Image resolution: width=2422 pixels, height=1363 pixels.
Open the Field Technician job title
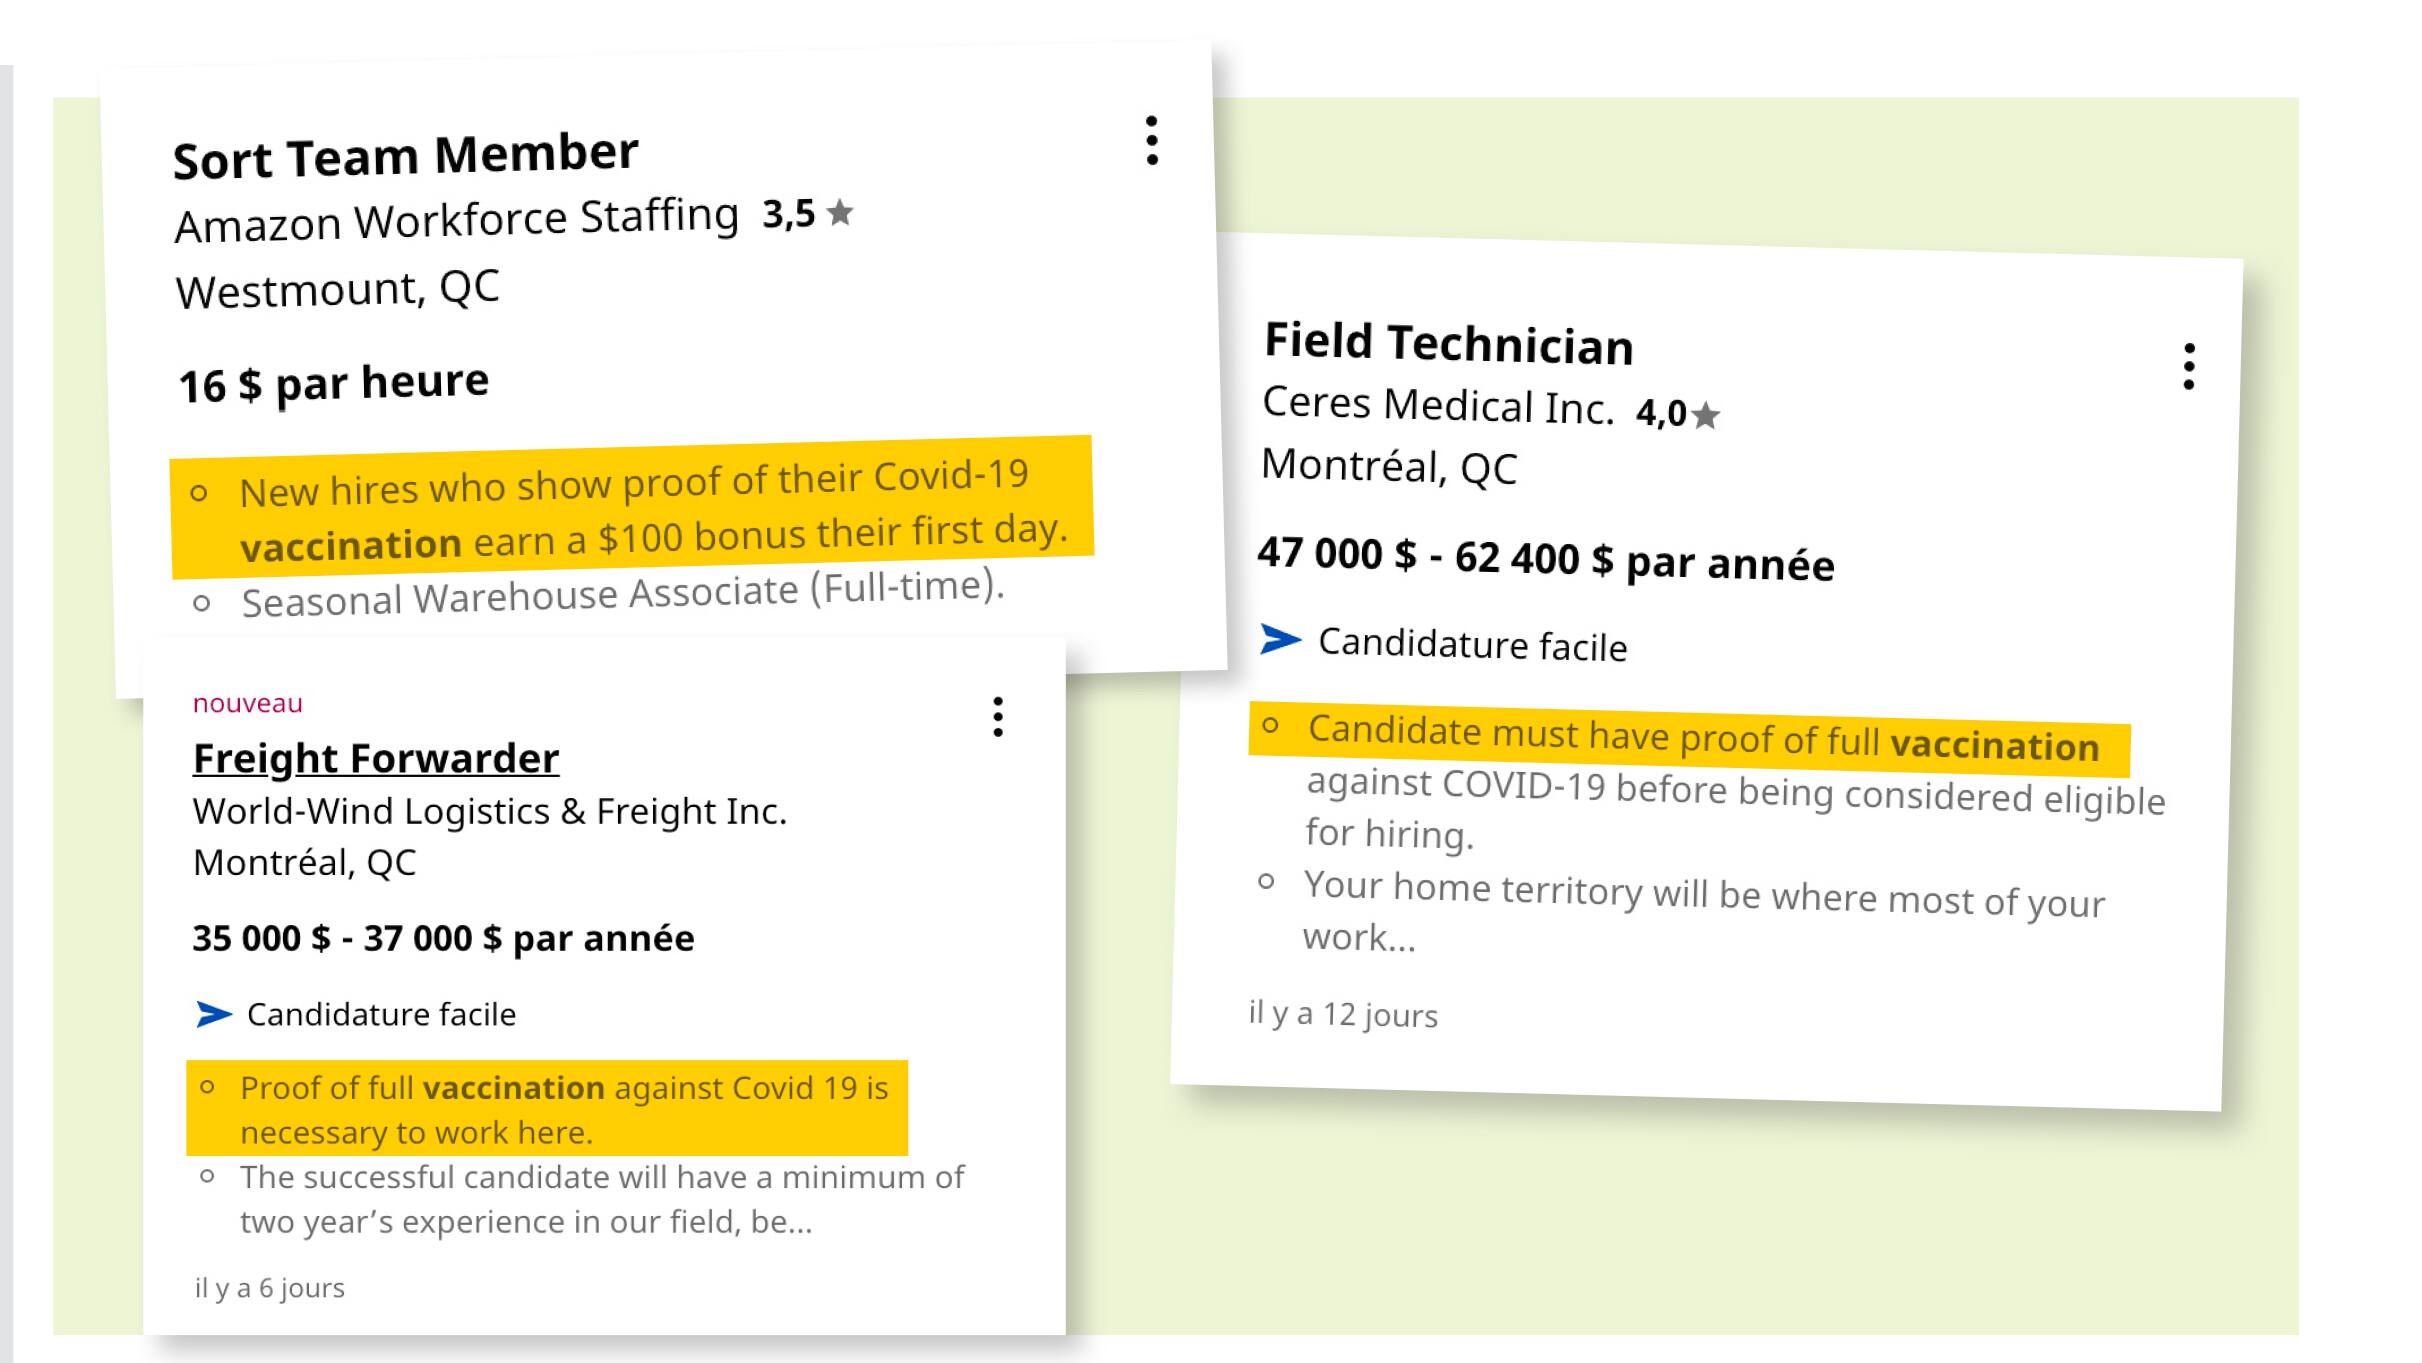1448,343
